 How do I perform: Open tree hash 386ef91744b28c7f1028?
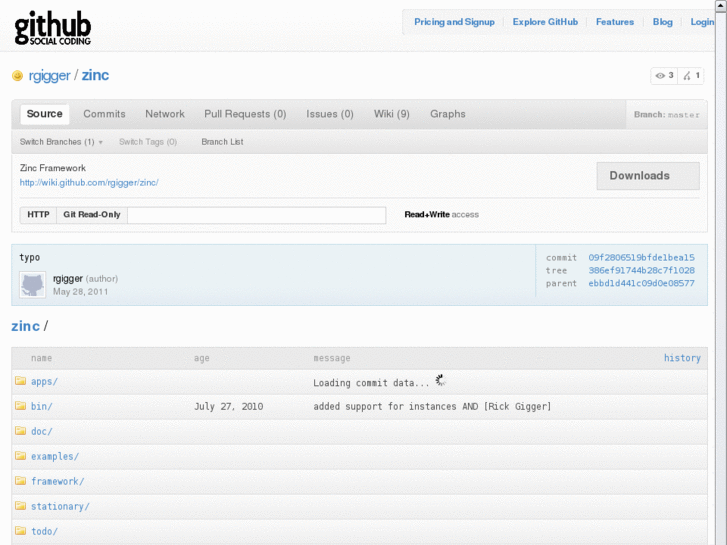(641, 270)
